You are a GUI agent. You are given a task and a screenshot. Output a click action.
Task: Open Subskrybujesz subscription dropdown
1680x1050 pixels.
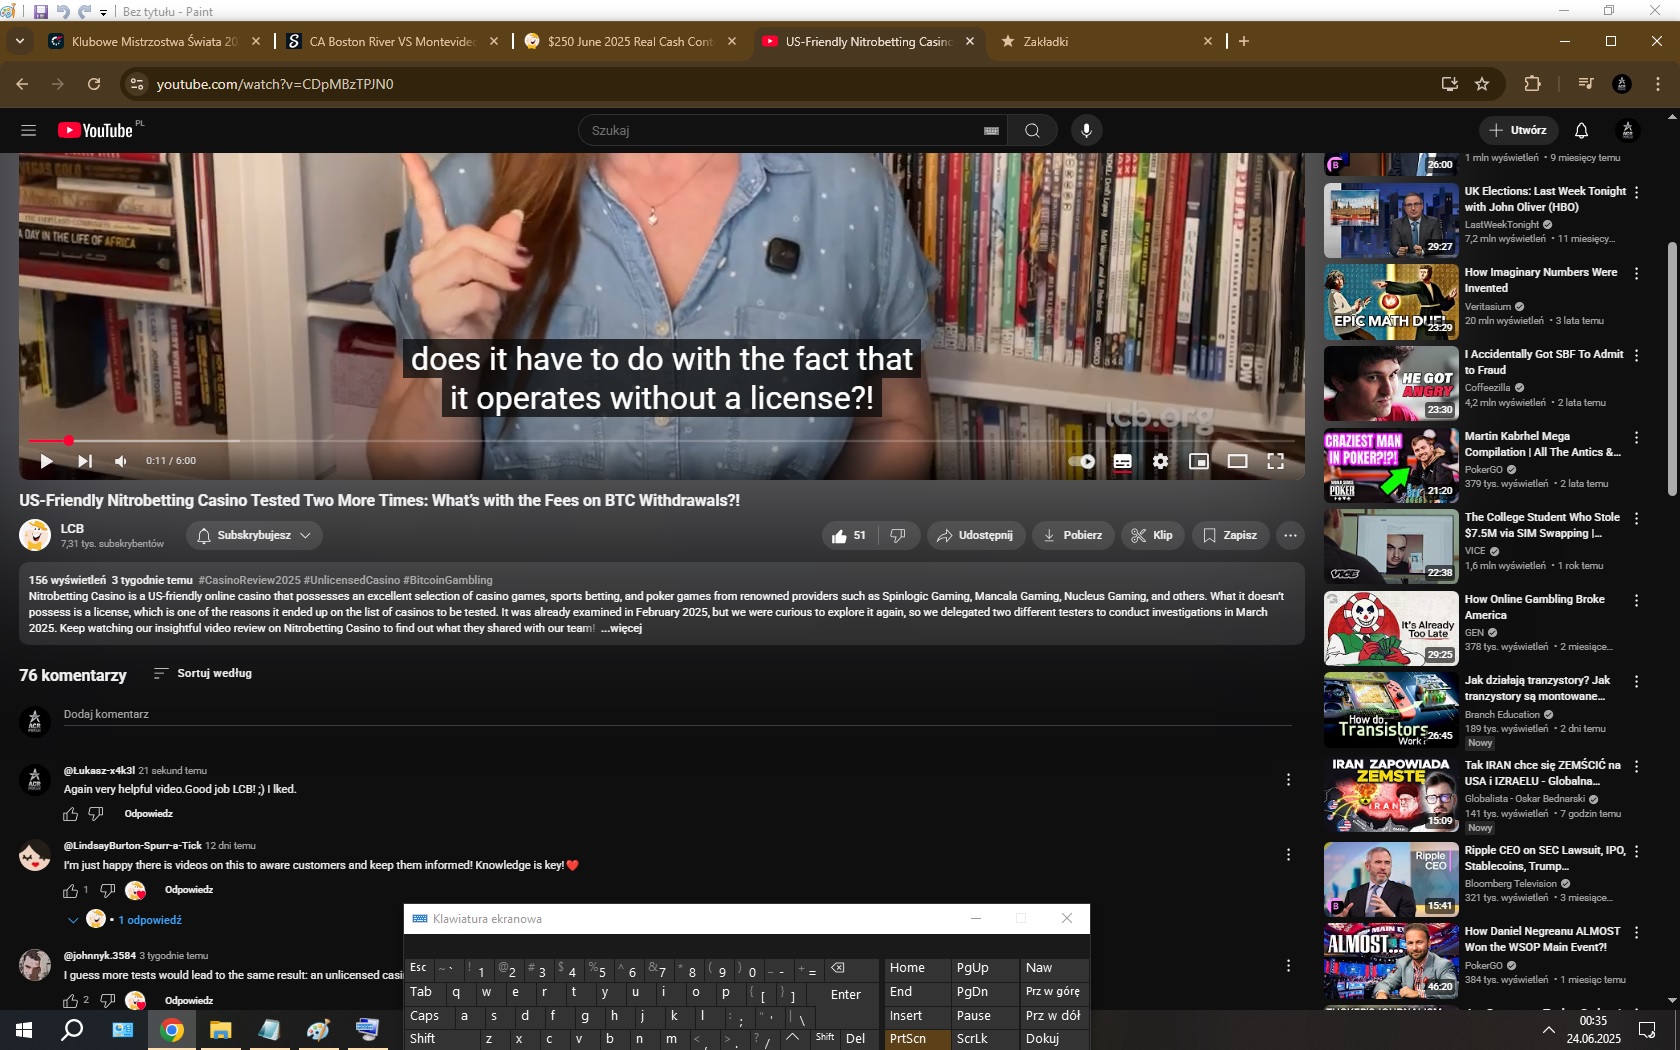(254, 535)
